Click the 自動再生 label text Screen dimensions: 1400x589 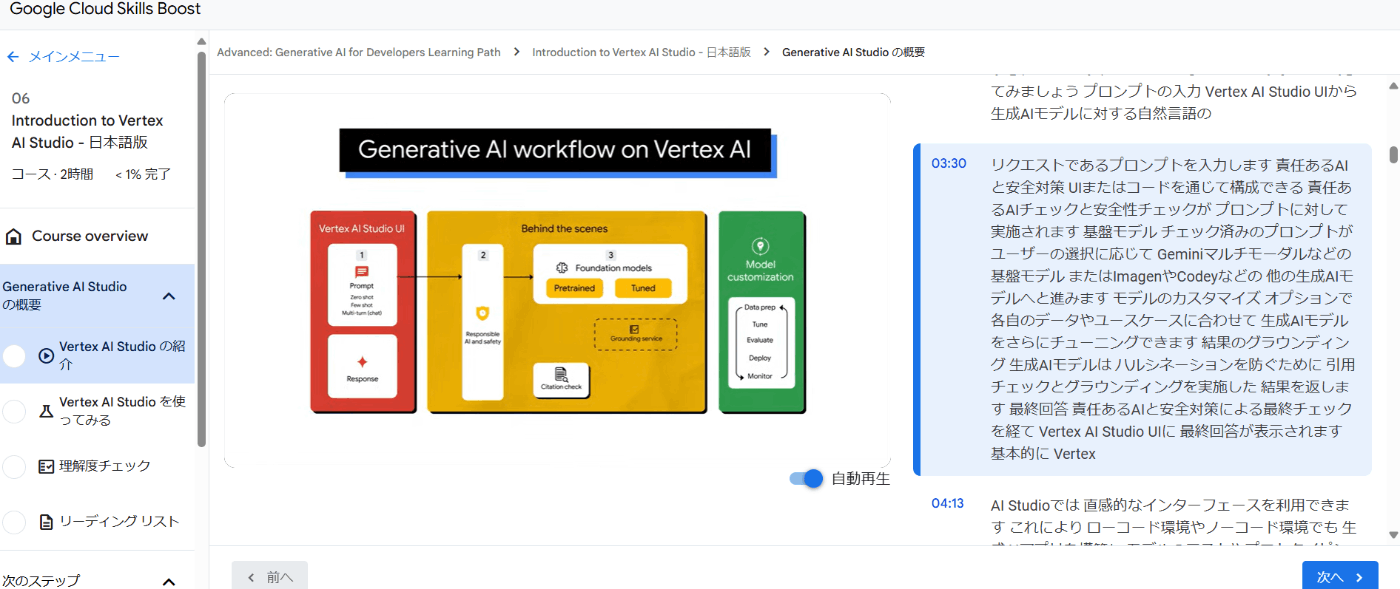861,479
